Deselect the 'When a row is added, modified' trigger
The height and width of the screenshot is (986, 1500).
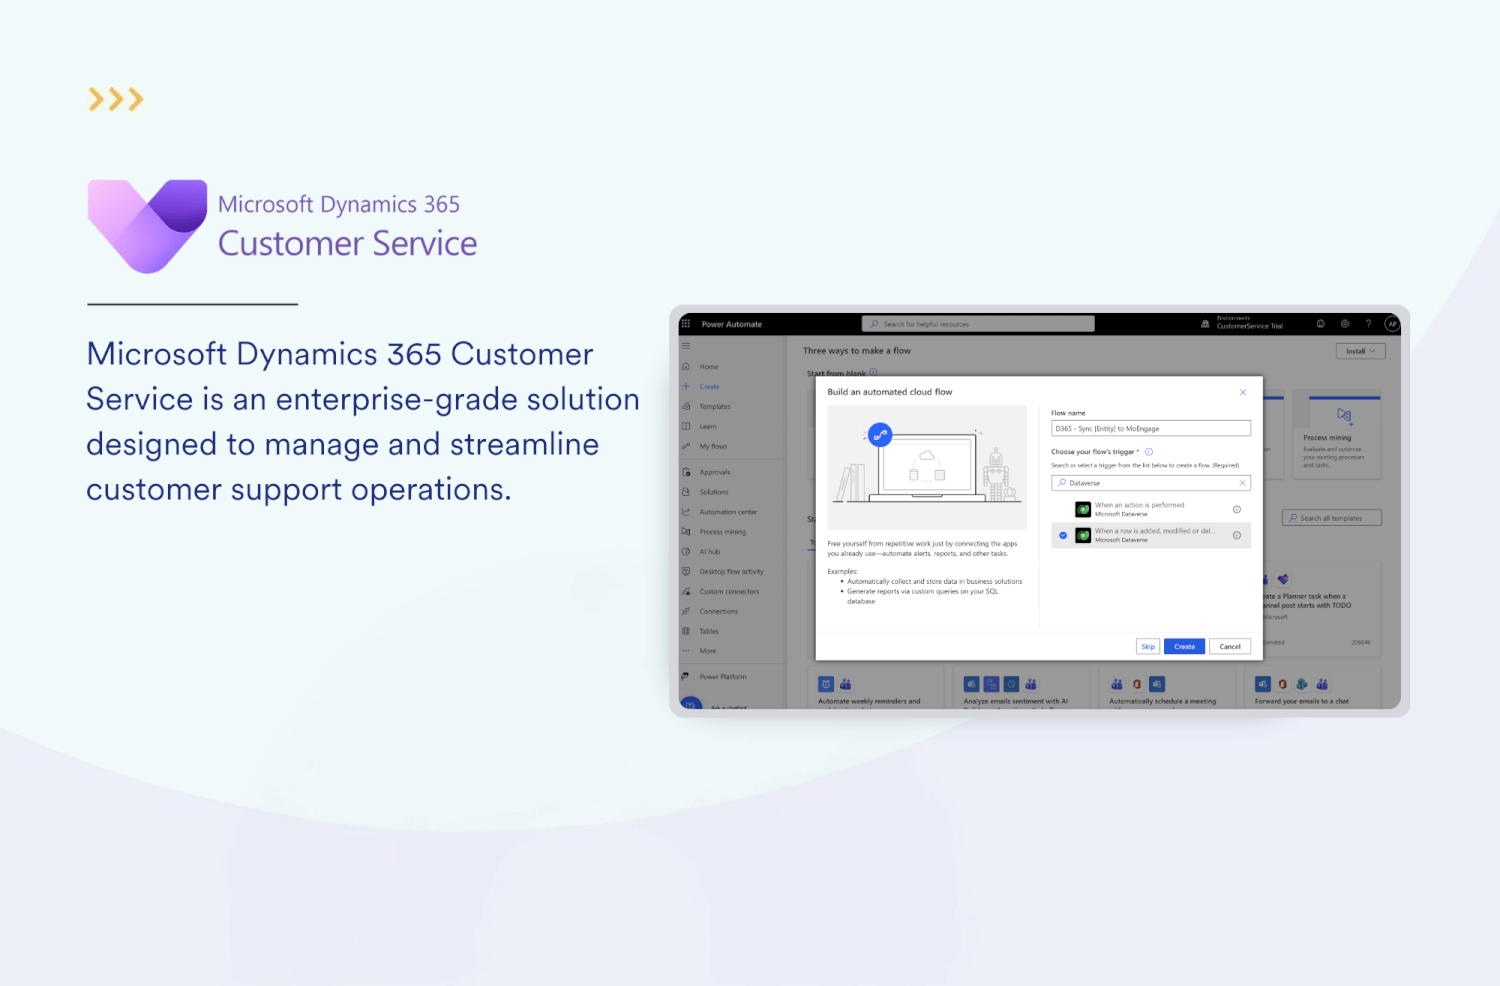tap(1062, 535)
